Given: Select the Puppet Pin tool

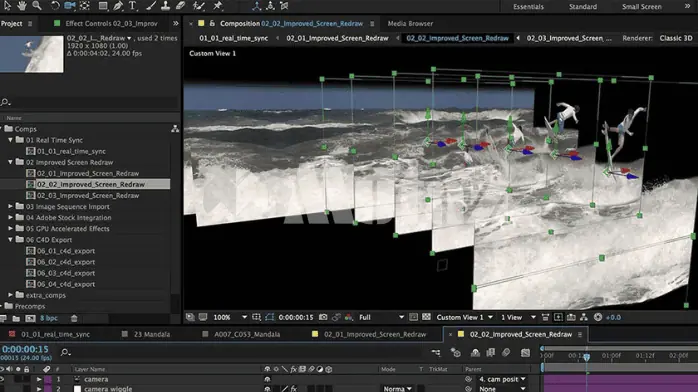Looking at the screenshot, I should (x=217, y=6).
